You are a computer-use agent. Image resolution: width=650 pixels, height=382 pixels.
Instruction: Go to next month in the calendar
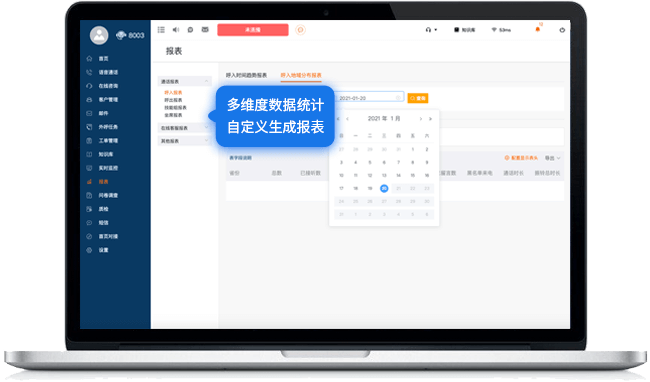coord(421,119)
